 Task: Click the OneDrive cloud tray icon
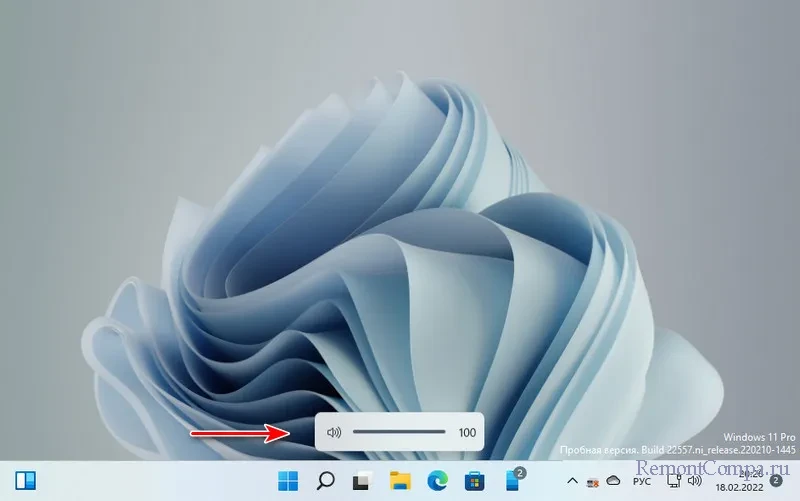(613, 481)
